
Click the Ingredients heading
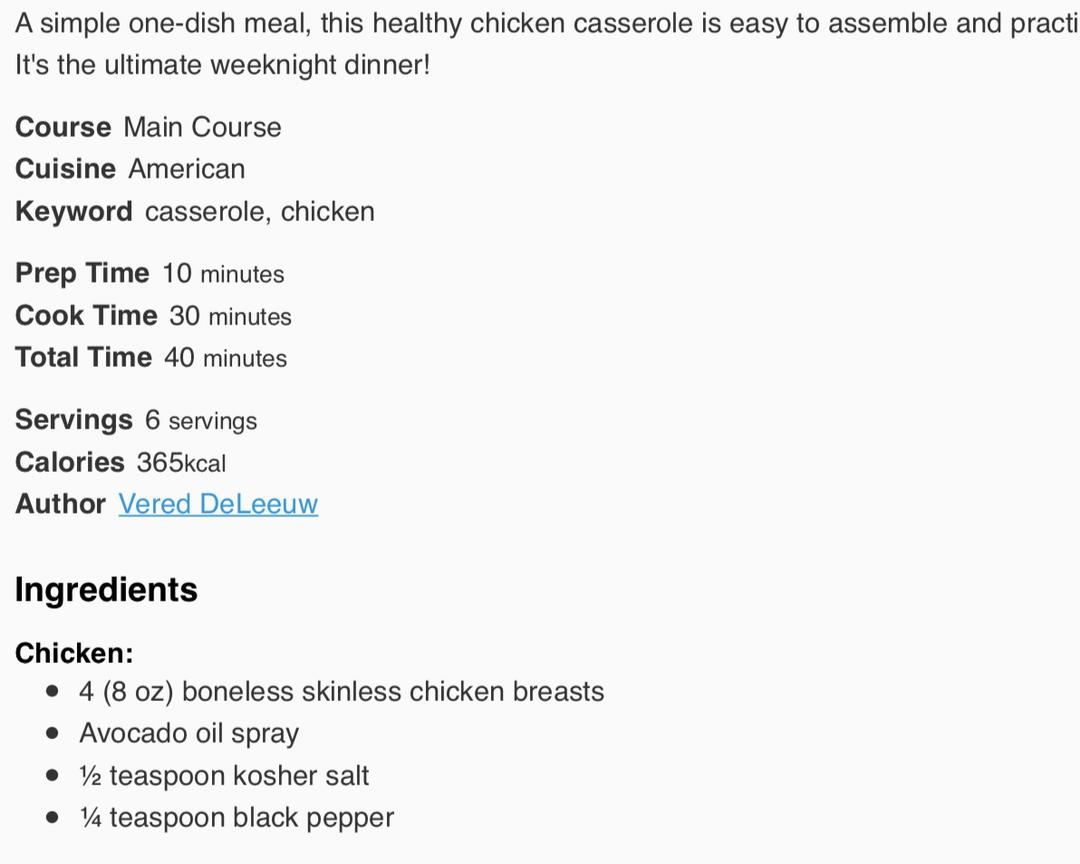coord(106,590)
